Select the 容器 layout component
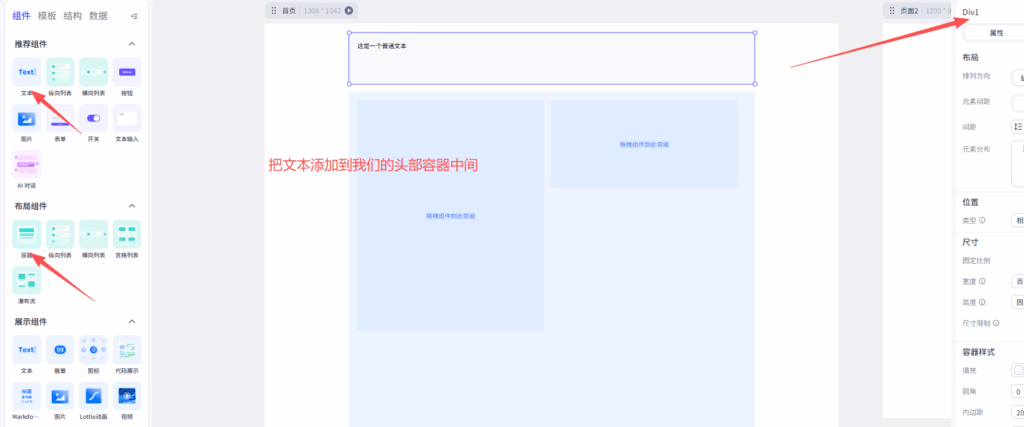 [27, 234]
